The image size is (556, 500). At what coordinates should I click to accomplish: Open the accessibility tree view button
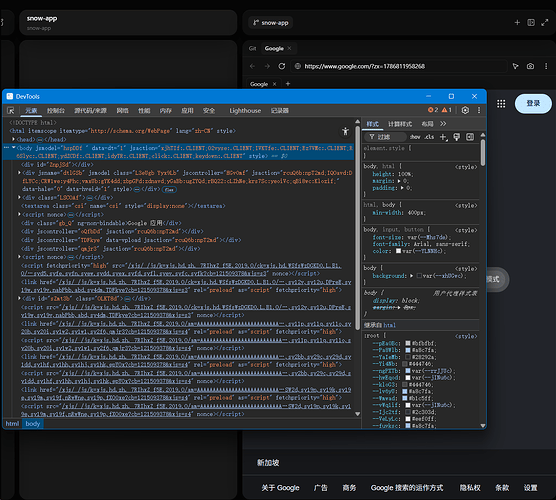point(345,132)
